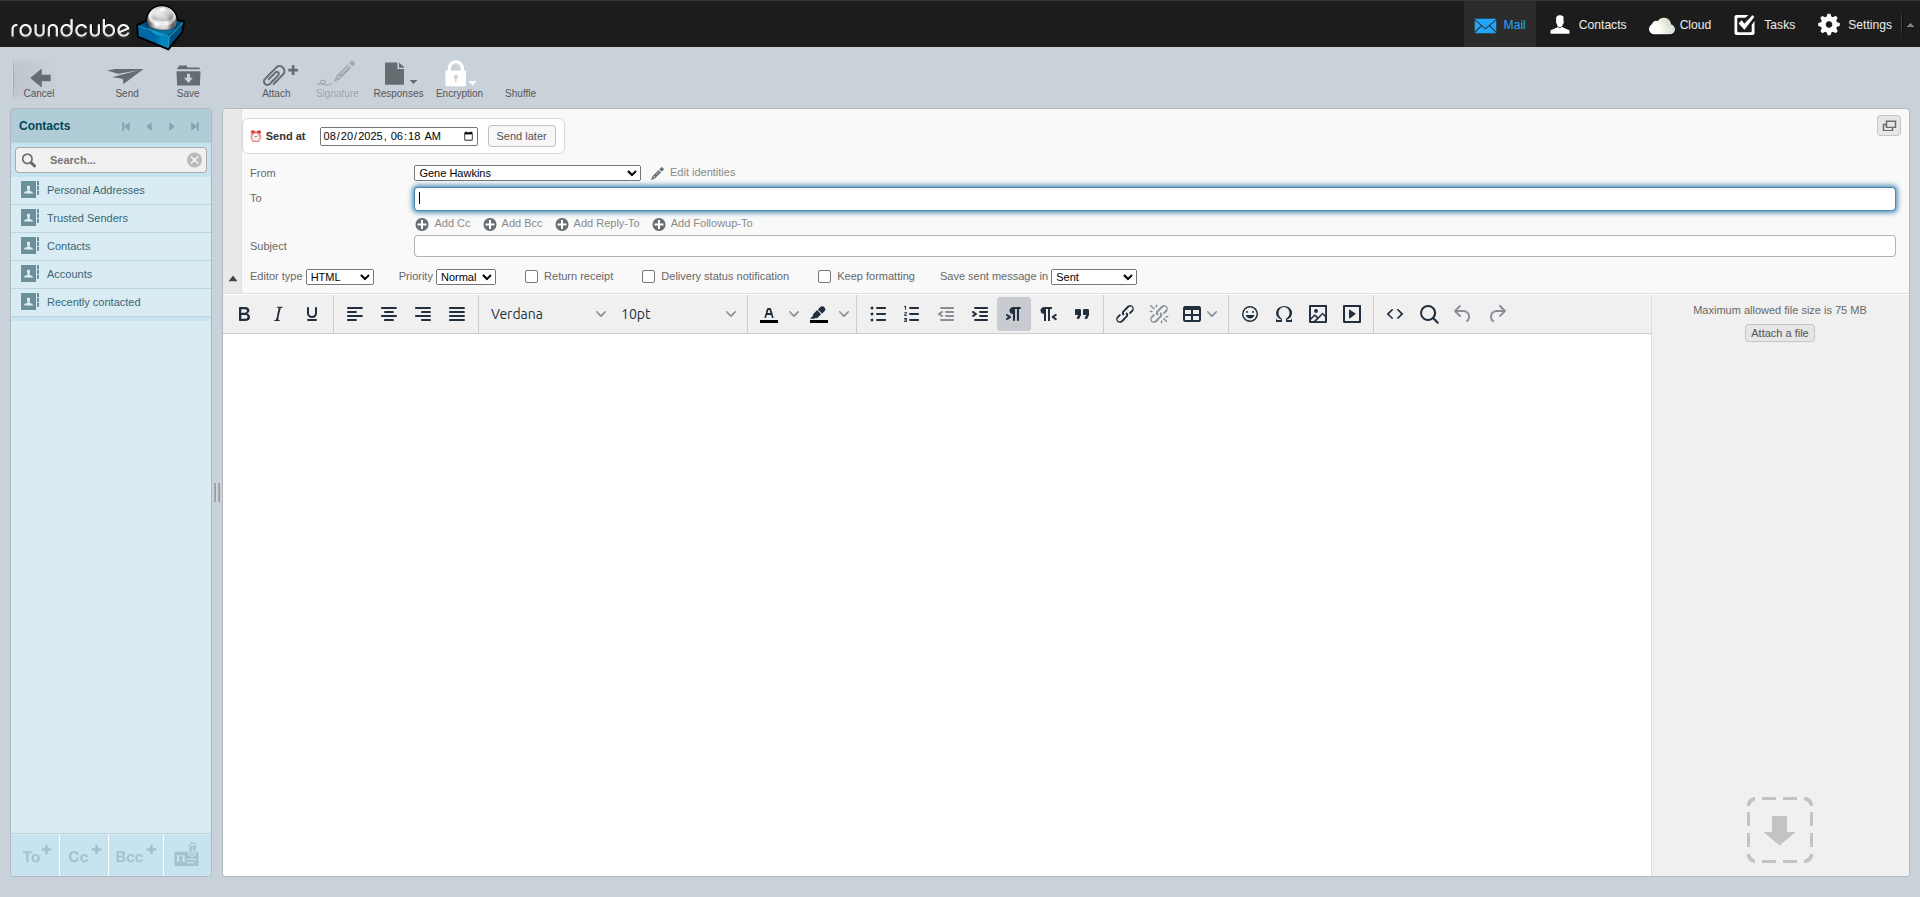Open the Cloud section in top navigation
The width and height of the screenshot is (1920, 897).
[1680, 24]
